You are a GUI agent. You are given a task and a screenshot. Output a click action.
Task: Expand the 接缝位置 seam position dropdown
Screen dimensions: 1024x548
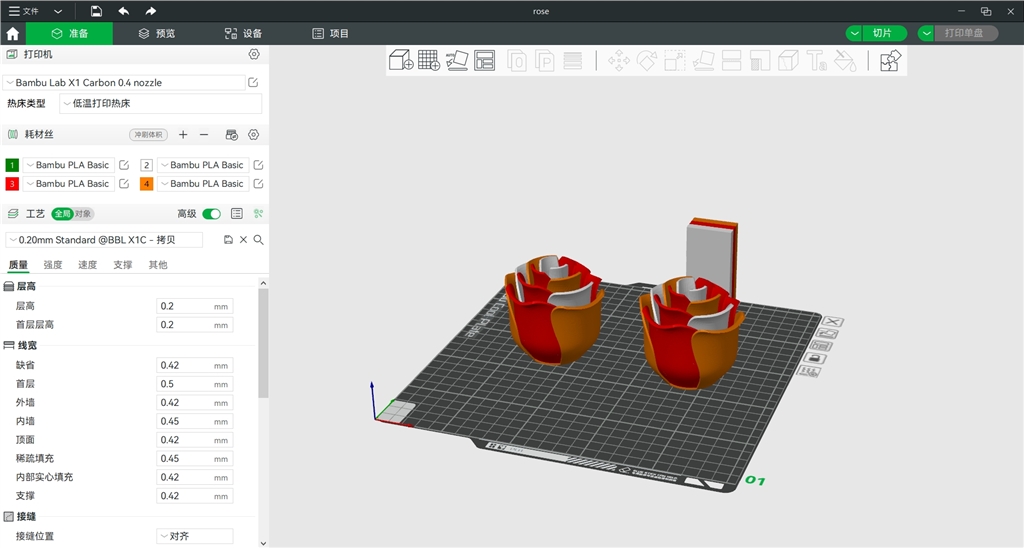click(194, 536)
